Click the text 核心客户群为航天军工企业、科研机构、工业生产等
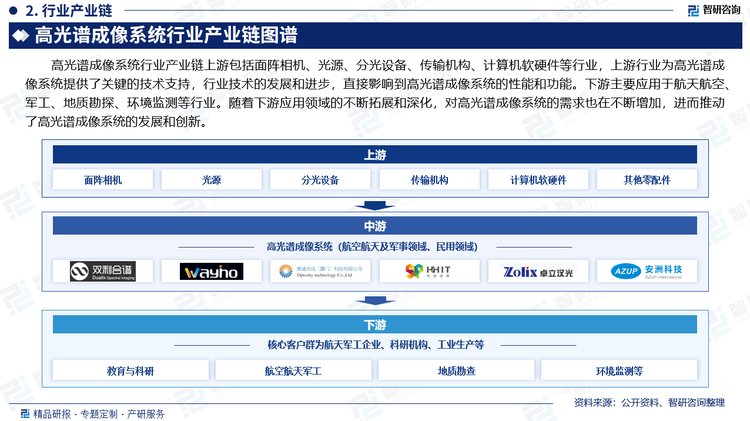Image resolution: width=750 pixels, height=421 pixels. point(375,344)
